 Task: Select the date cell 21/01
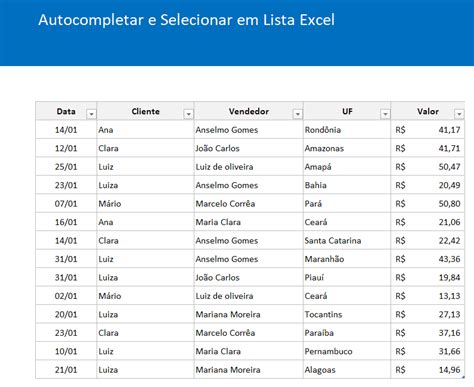(x=66, y=370)
